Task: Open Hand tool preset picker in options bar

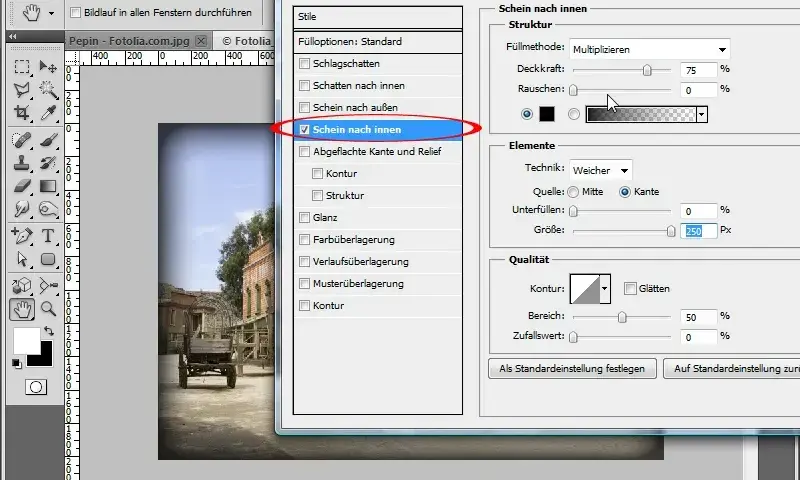Action: point(51,13)
